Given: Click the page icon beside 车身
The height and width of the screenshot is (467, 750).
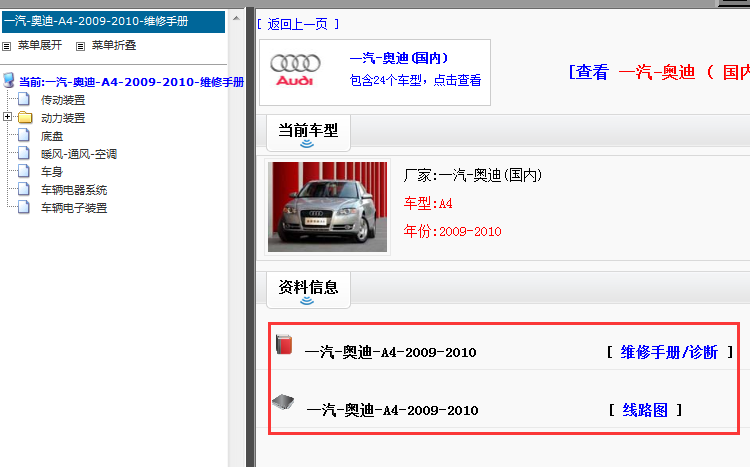Looking at the screenshot, I should [23, 171].
